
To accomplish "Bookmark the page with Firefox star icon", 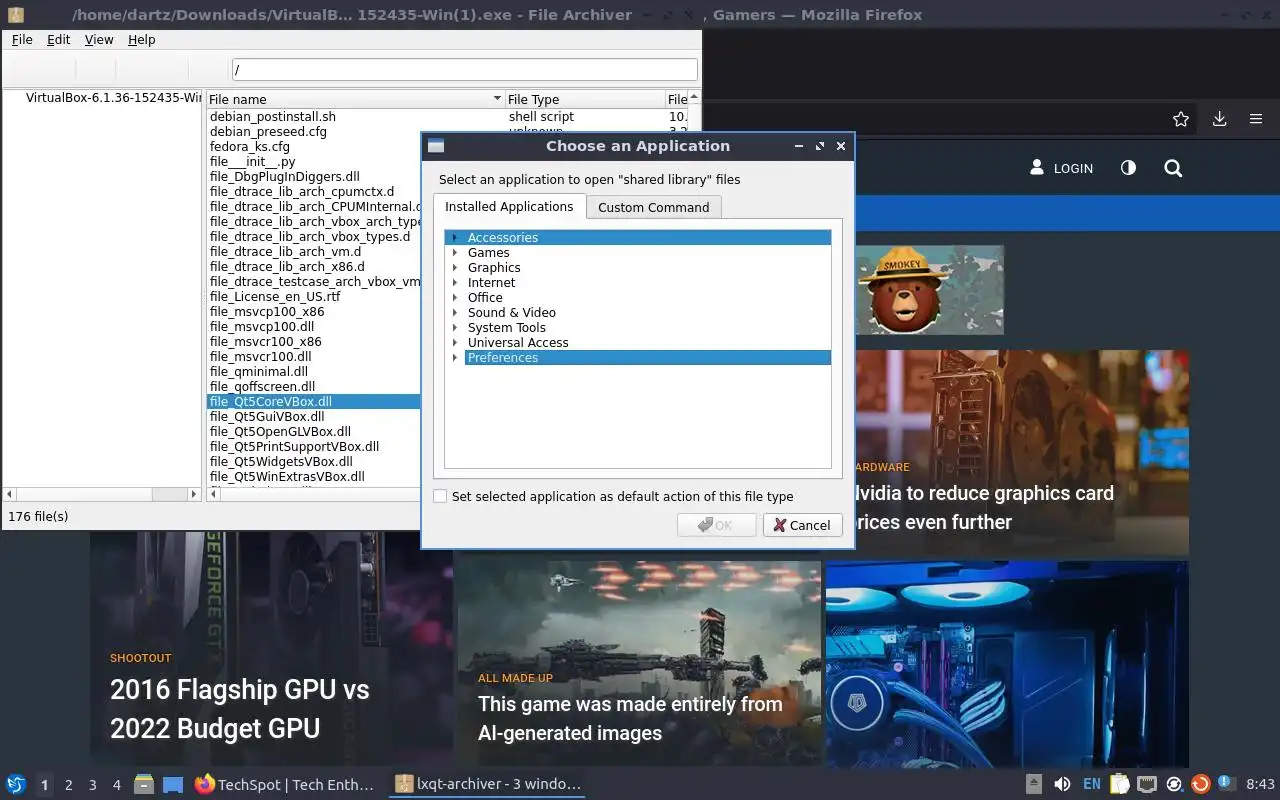I will pos(1181,119).
